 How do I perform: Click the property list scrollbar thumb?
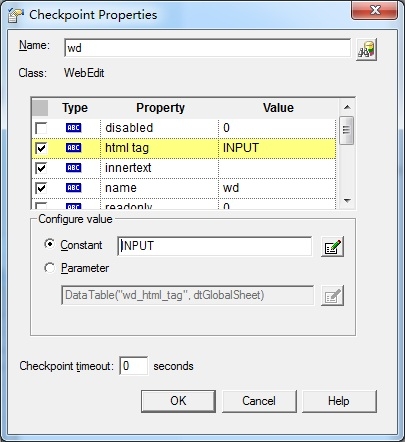point(347,130)
